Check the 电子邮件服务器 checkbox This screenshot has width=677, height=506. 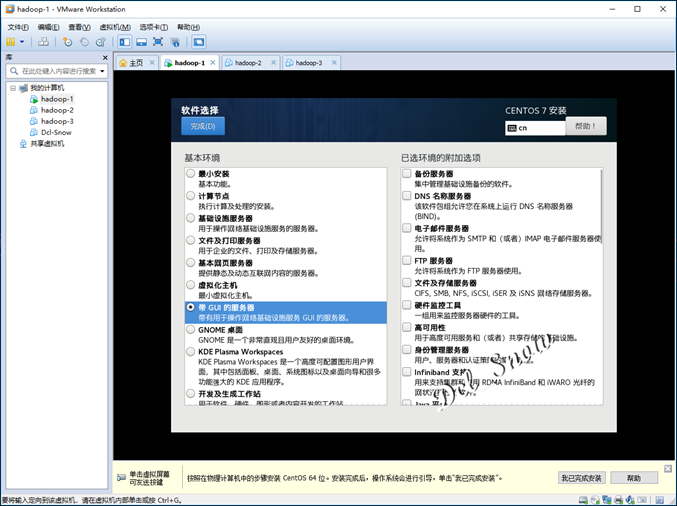(x=407, y=228)
